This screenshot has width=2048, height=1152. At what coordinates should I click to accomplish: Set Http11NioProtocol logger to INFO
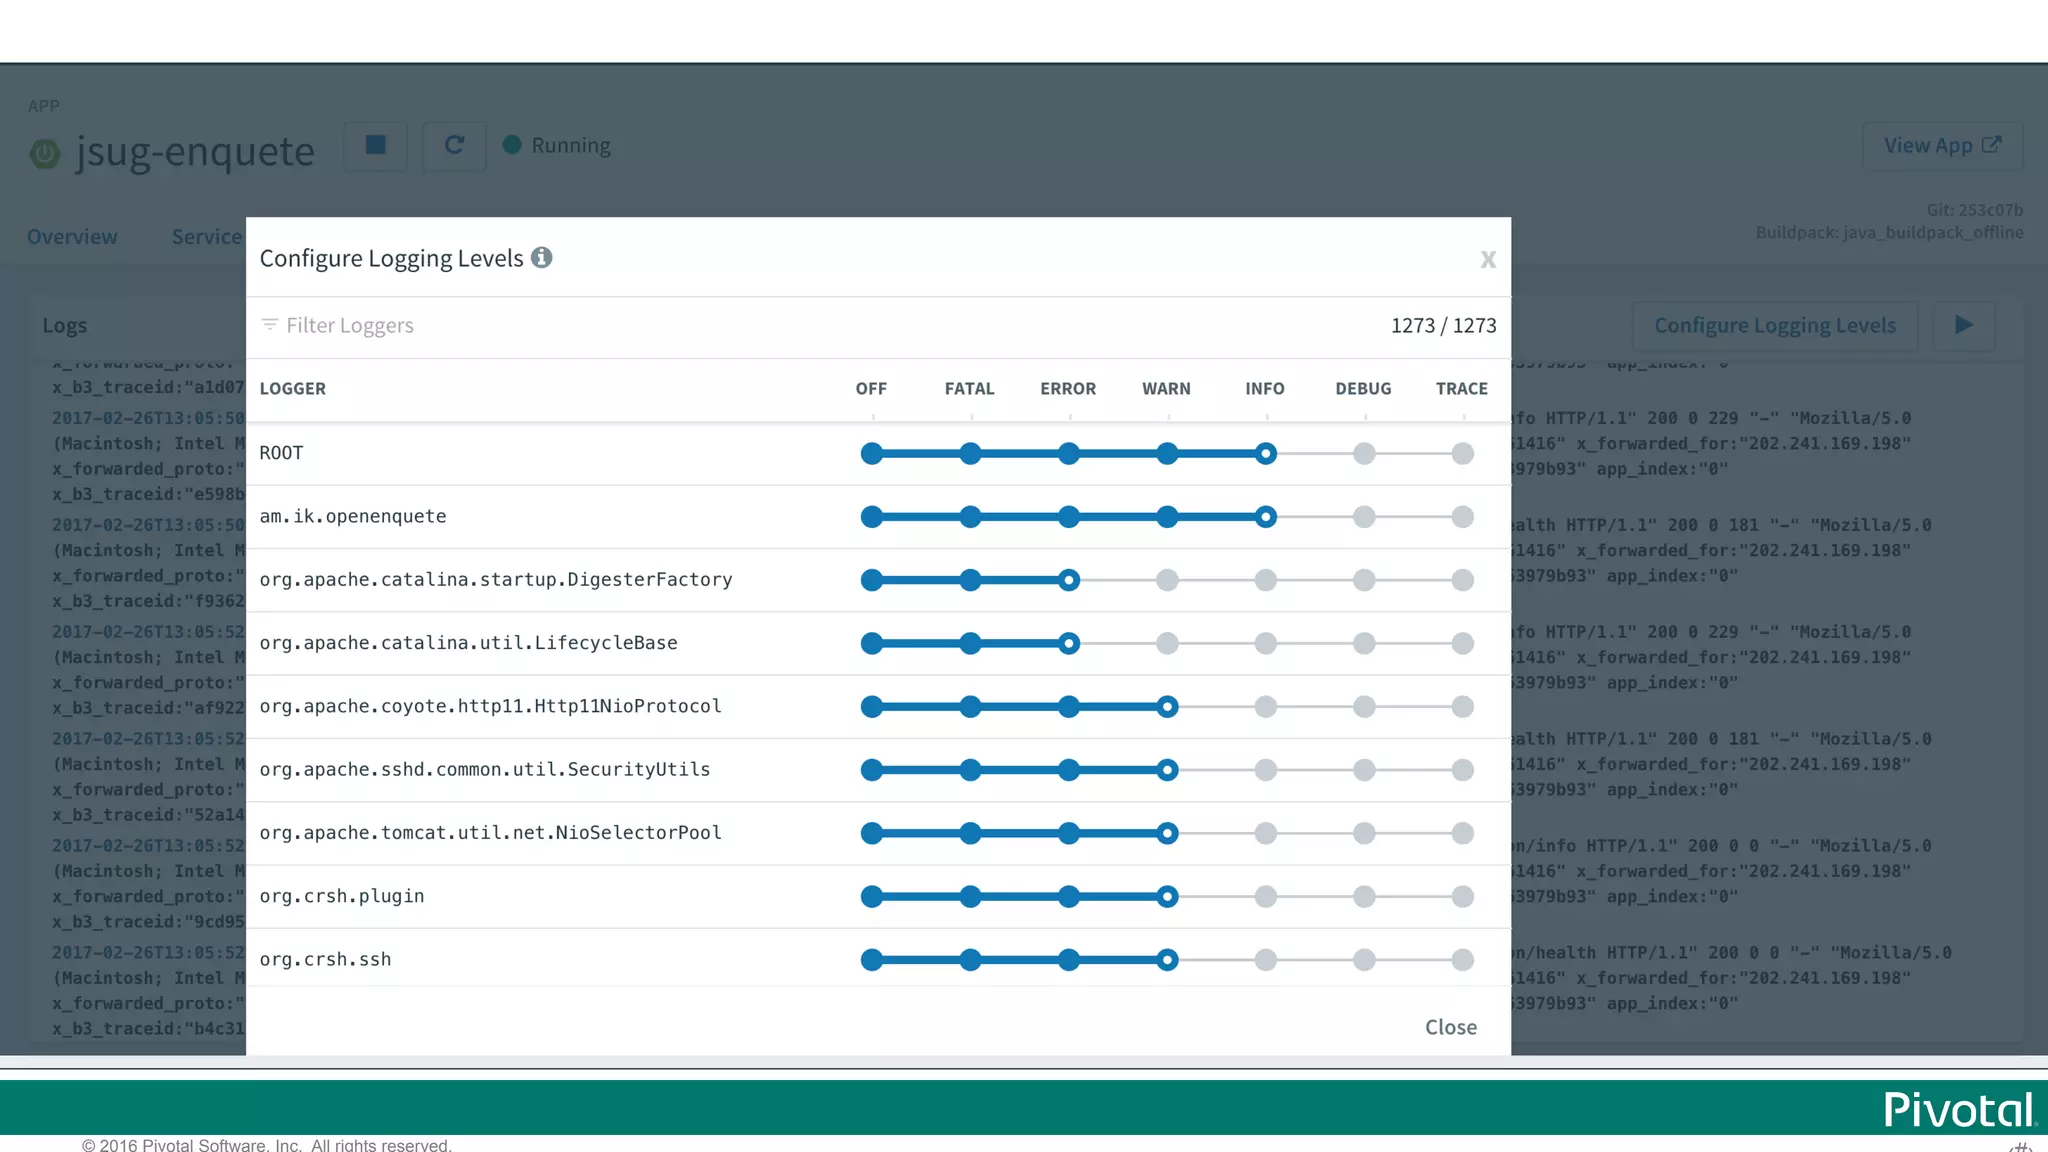coord(1265,707)
